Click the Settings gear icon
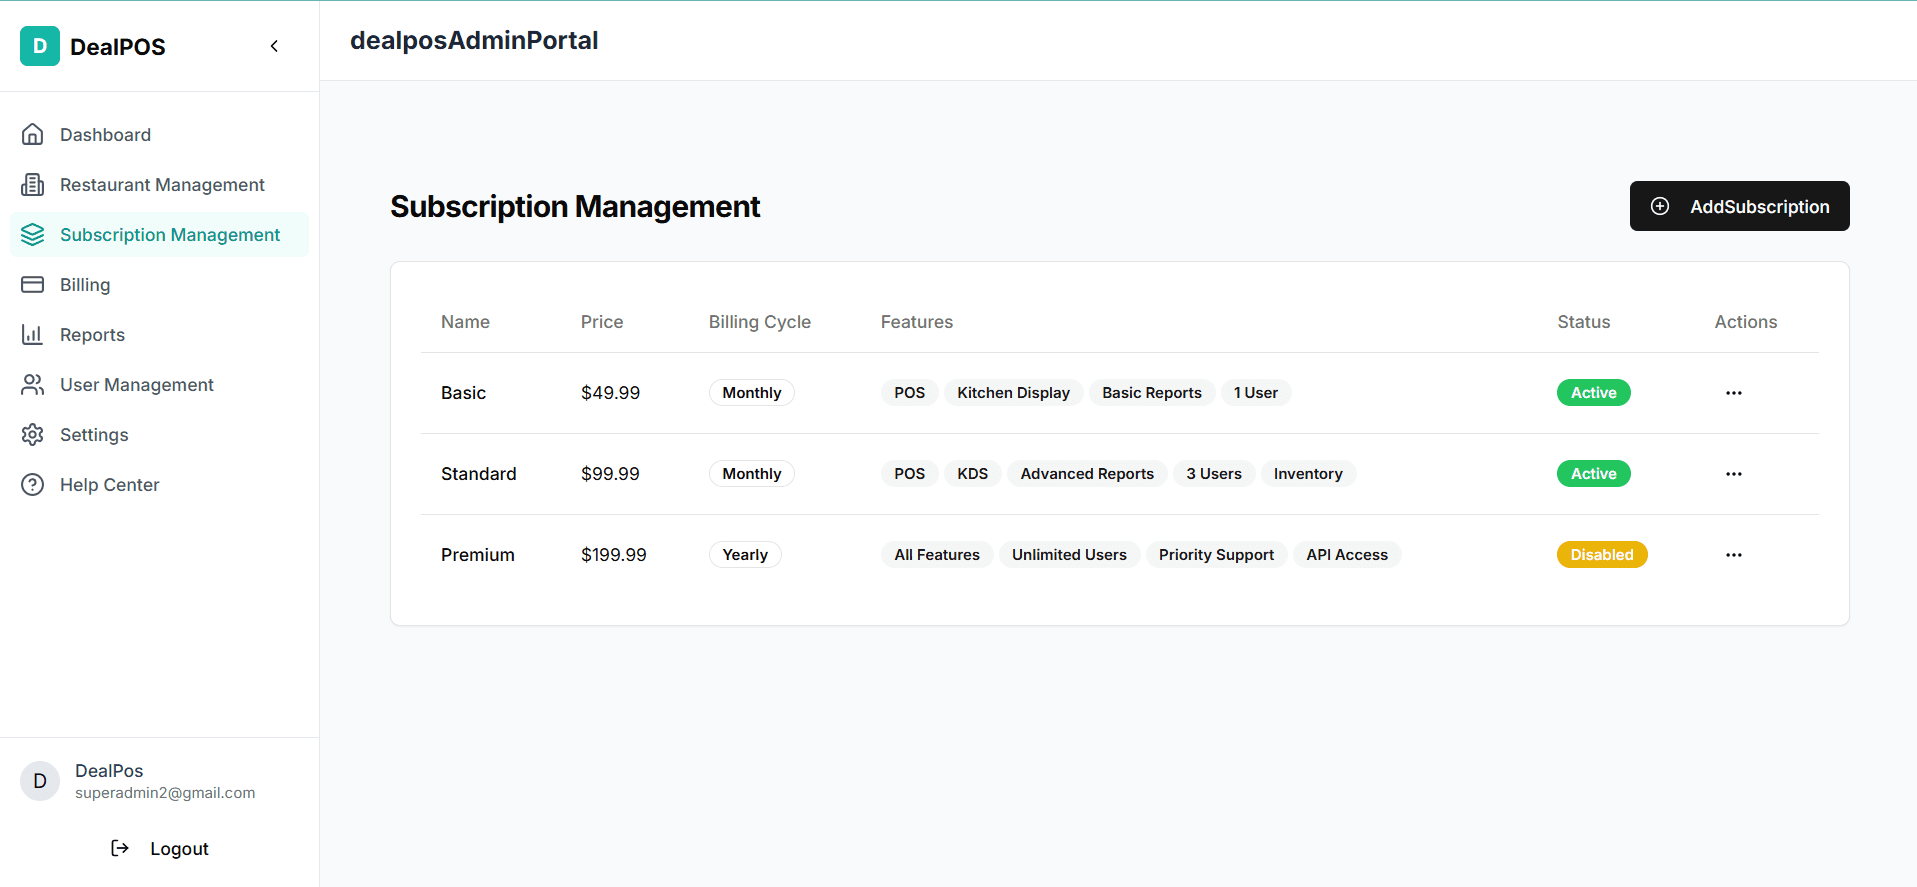 33,434
